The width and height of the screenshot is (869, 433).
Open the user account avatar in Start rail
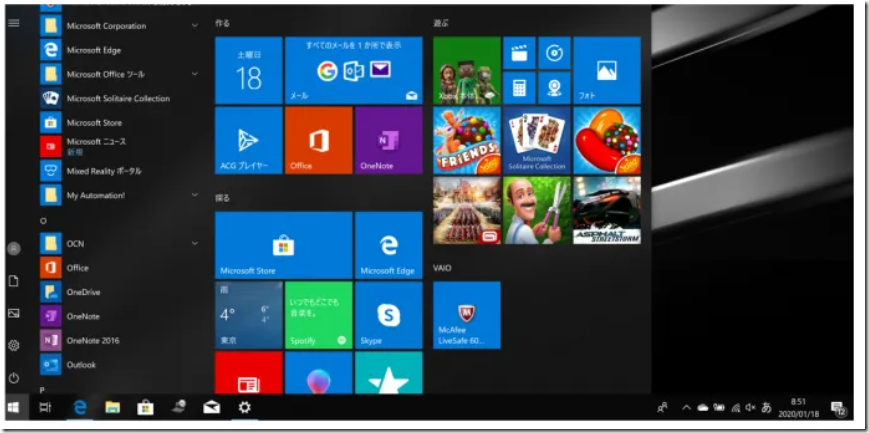tap(14, 248)
